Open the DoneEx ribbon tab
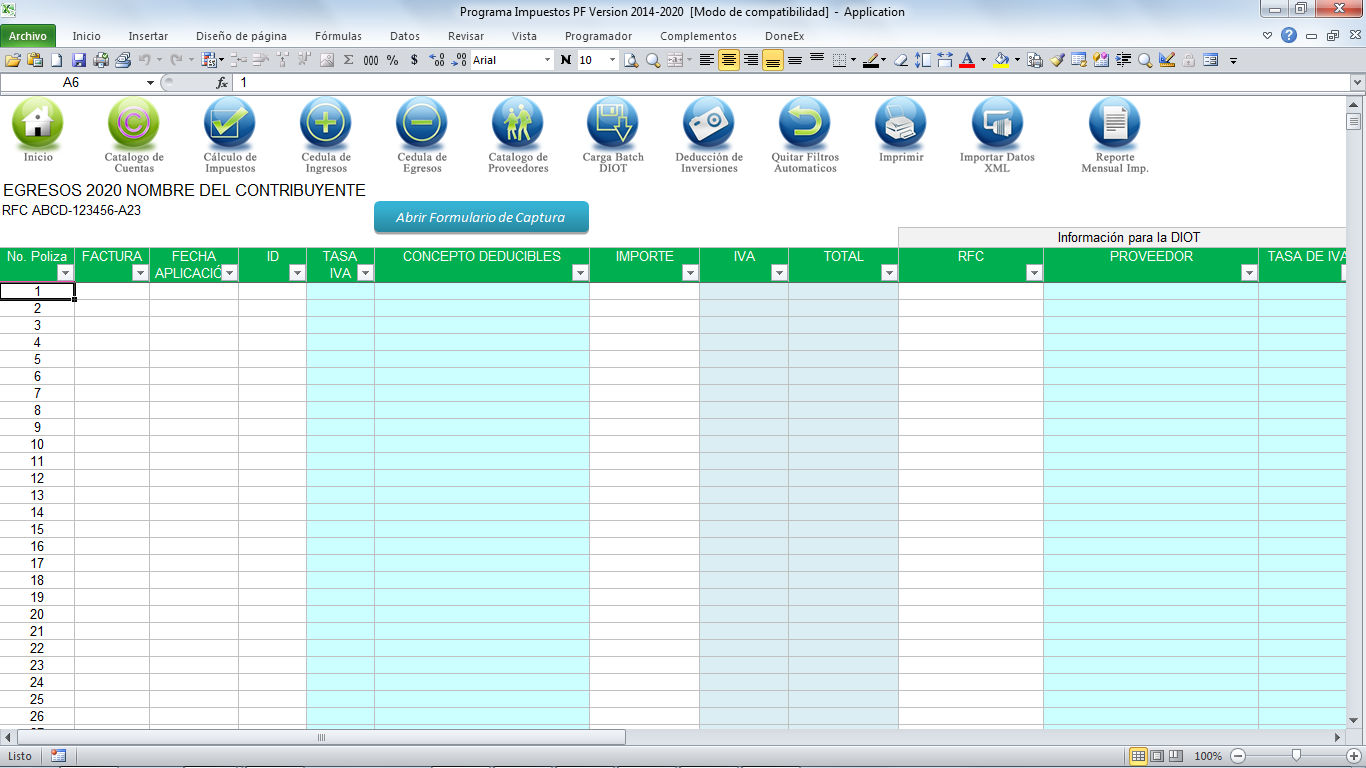Screen dimensions: 1366x768 (784, 36)
